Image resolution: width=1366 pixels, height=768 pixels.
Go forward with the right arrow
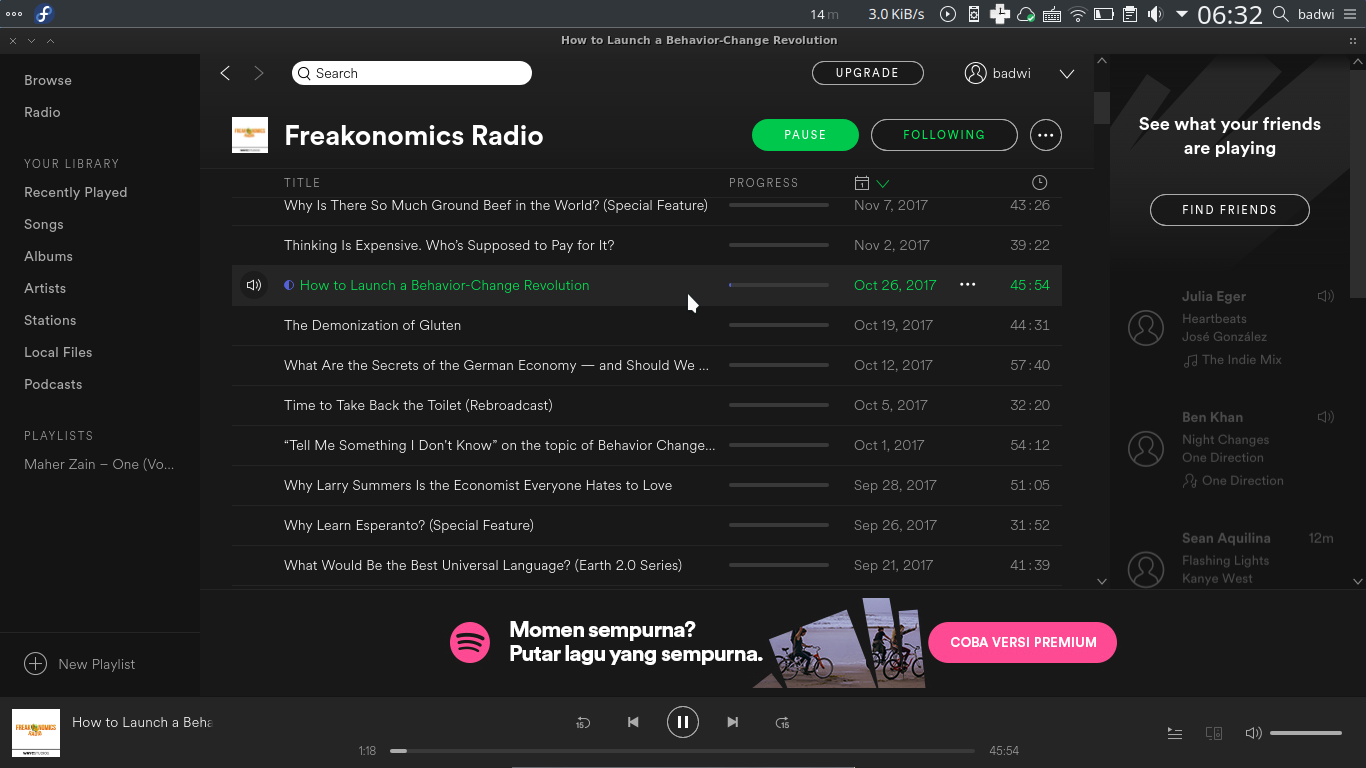[x=259, y=73]
